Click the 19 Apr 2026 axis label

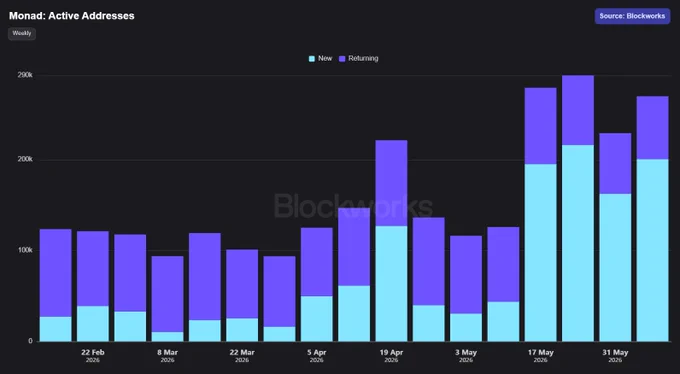click(x=391, y=356)
